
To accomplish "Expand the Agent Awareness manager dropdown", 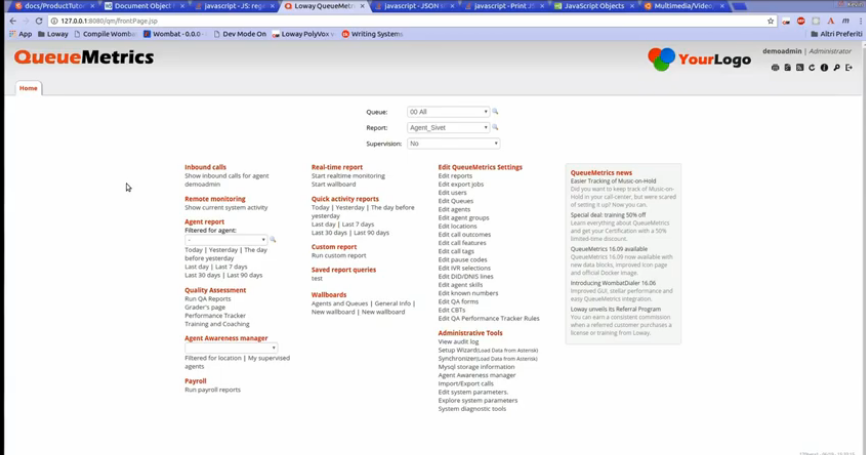I will tap(231, 348).
